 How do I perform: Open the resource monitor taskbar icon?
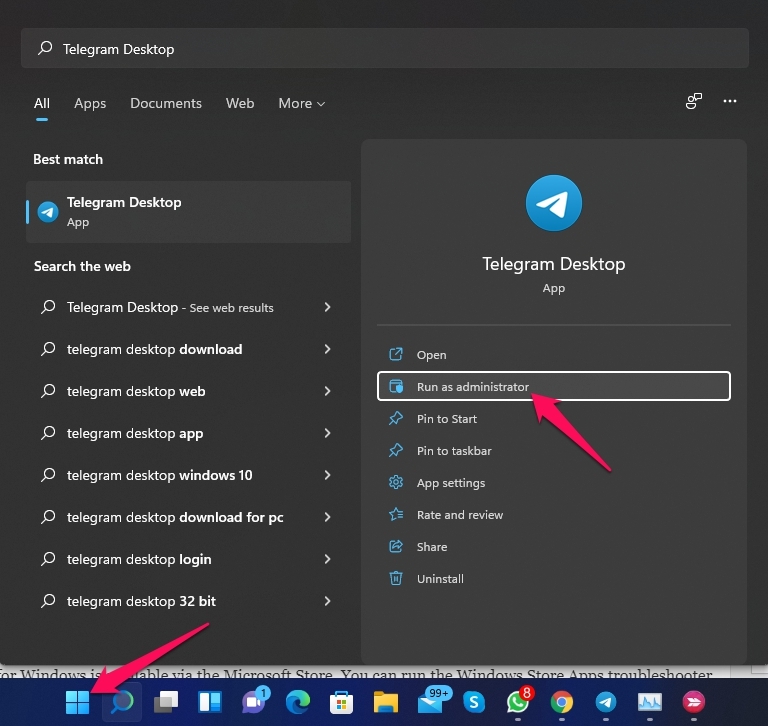[x=649, y=702]
